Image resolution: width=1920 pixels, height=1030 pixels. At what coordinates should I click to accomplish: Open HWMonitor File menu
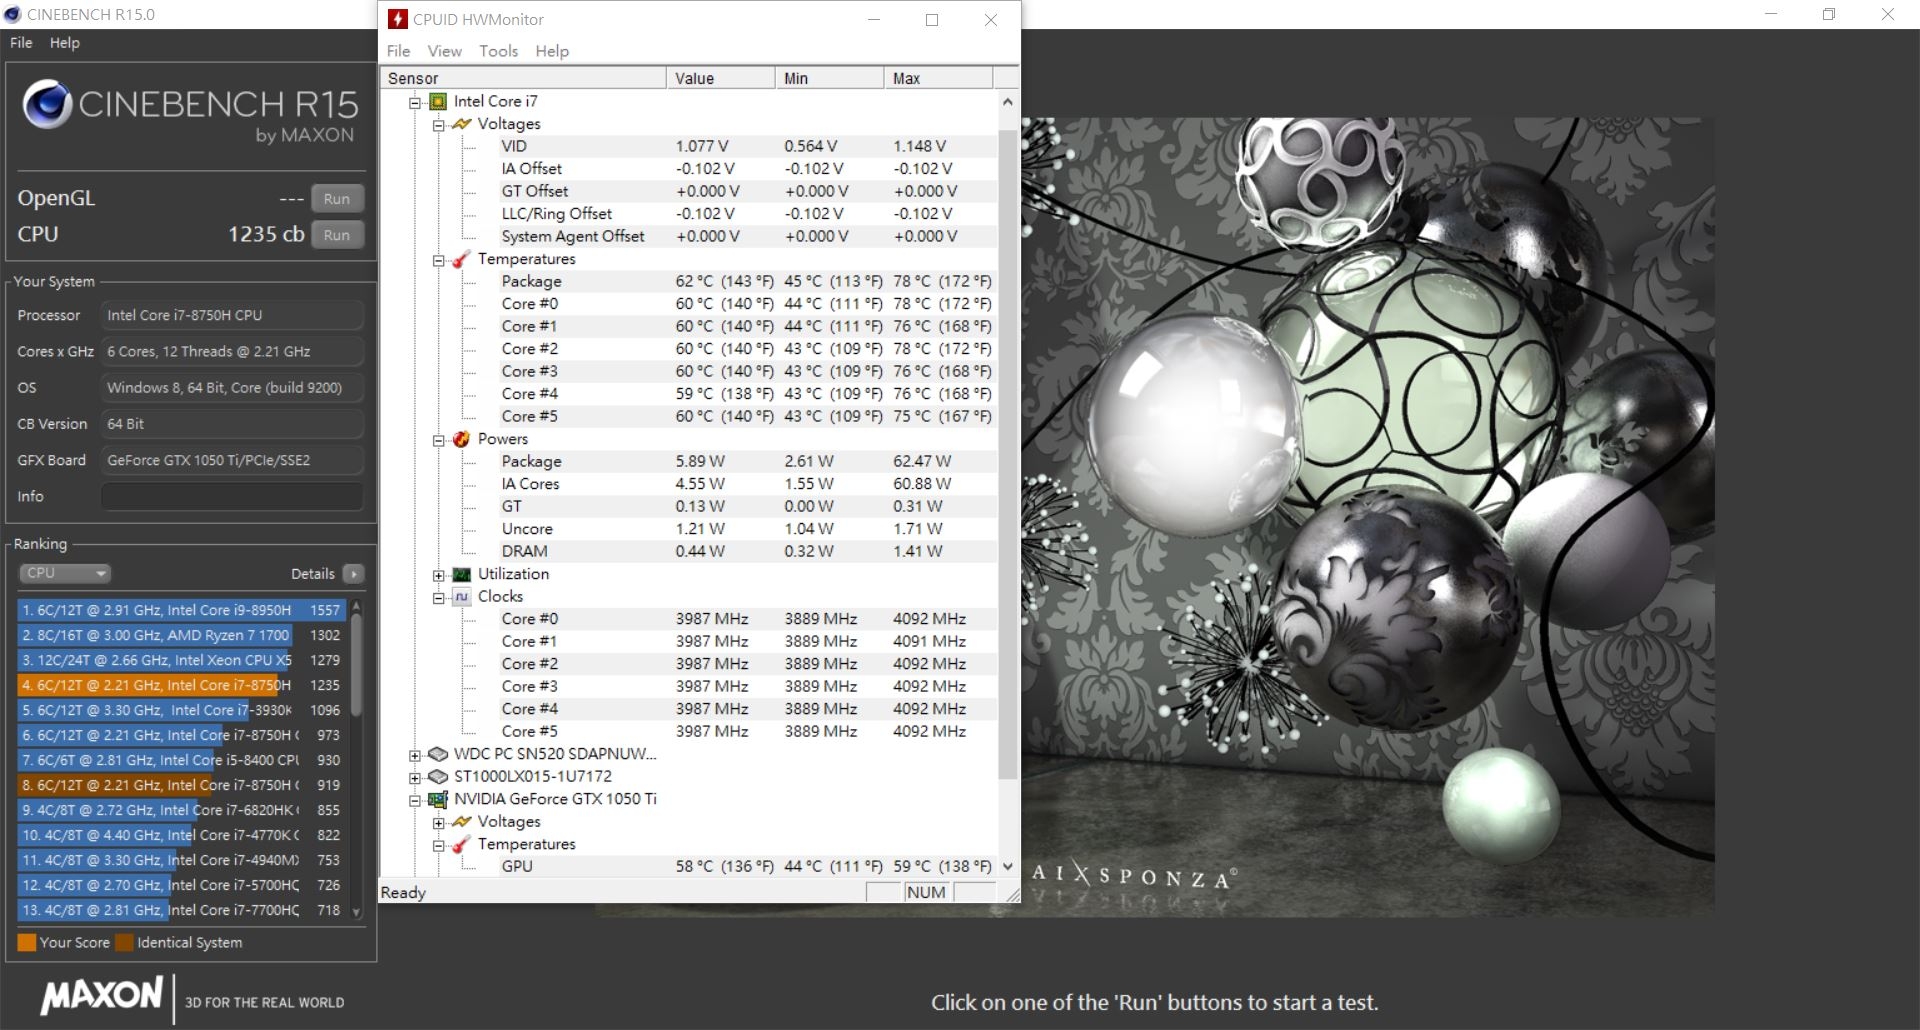(x=398, y=51)
